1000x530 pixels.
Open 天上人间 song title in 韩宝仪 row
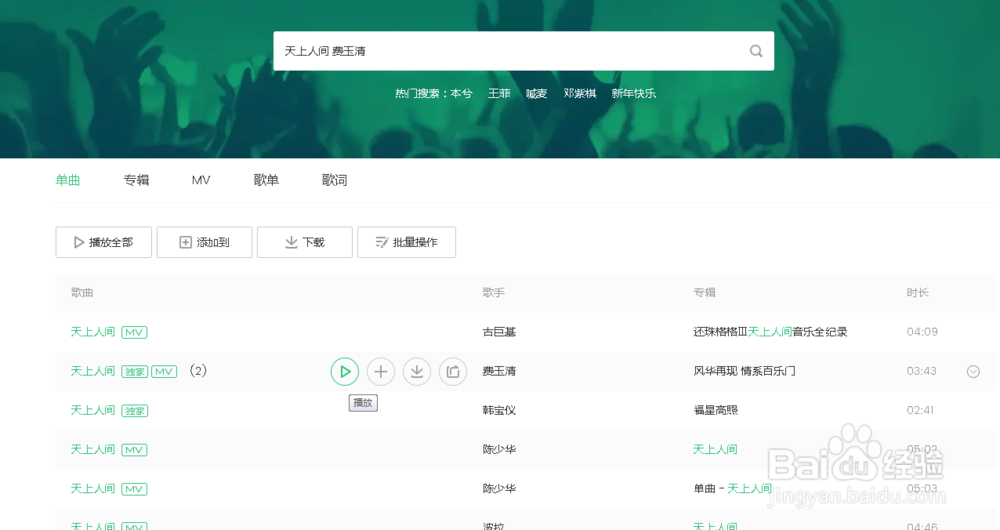click(x=93, y=410)
